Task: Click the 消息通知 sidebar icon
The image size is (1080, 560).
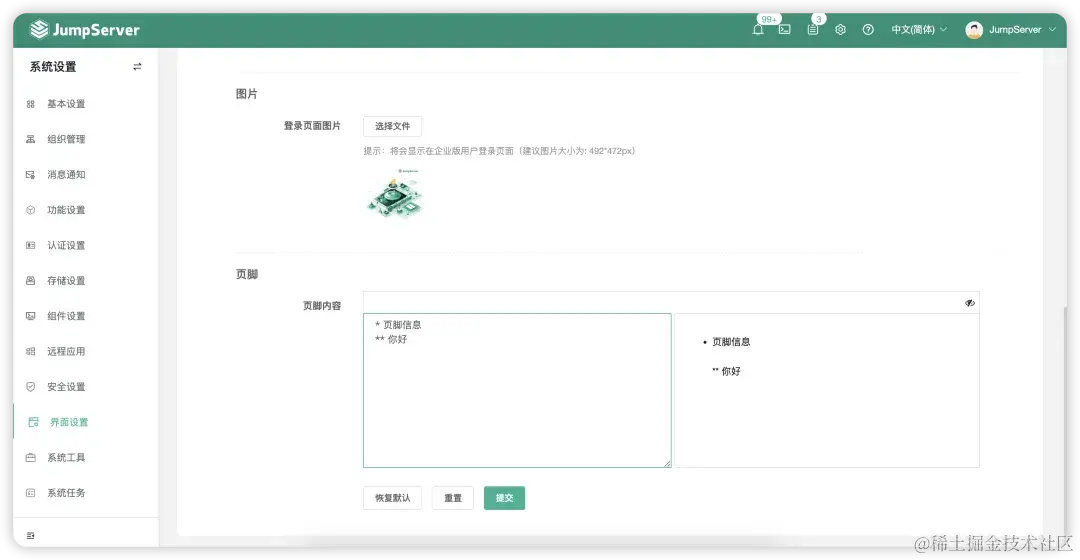Action: [30, 175]
